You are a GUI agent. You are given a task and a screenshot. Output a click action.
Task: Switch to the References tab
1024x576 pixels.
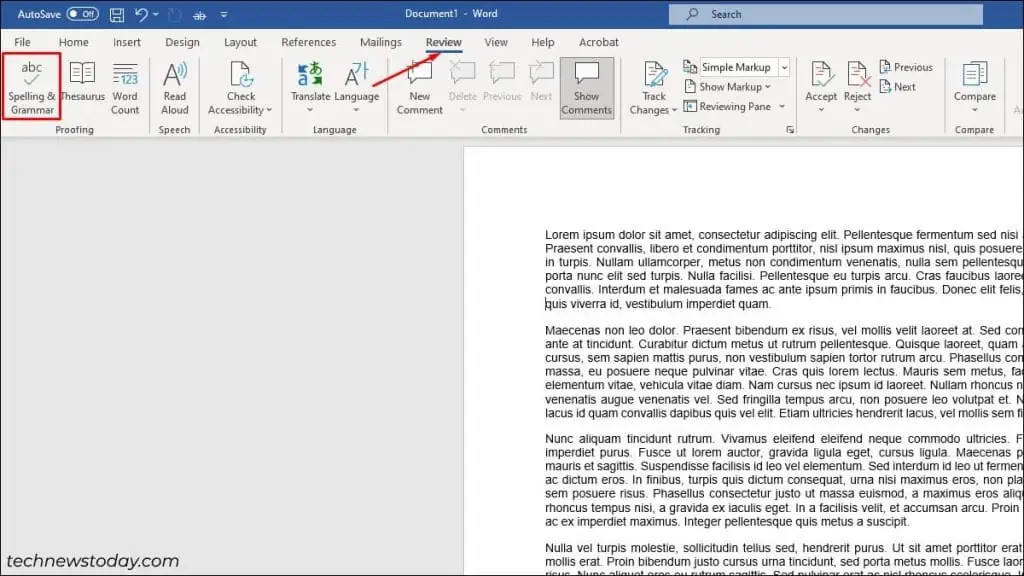point(308,42)
